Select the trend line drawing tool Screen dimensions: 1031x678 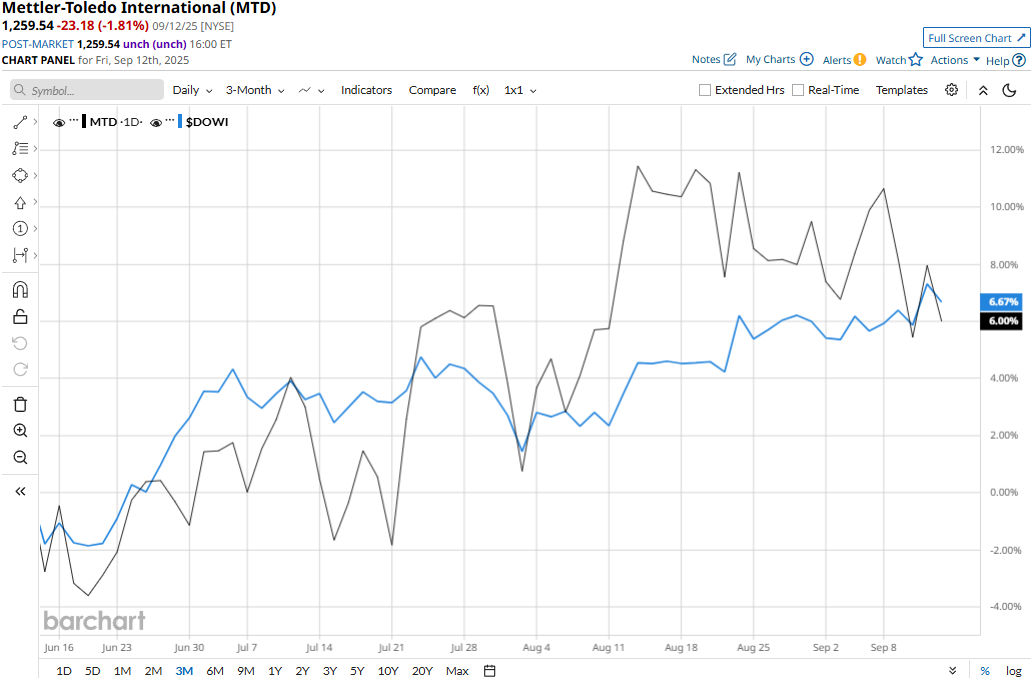pyautogui.click(x=20, y=122)
